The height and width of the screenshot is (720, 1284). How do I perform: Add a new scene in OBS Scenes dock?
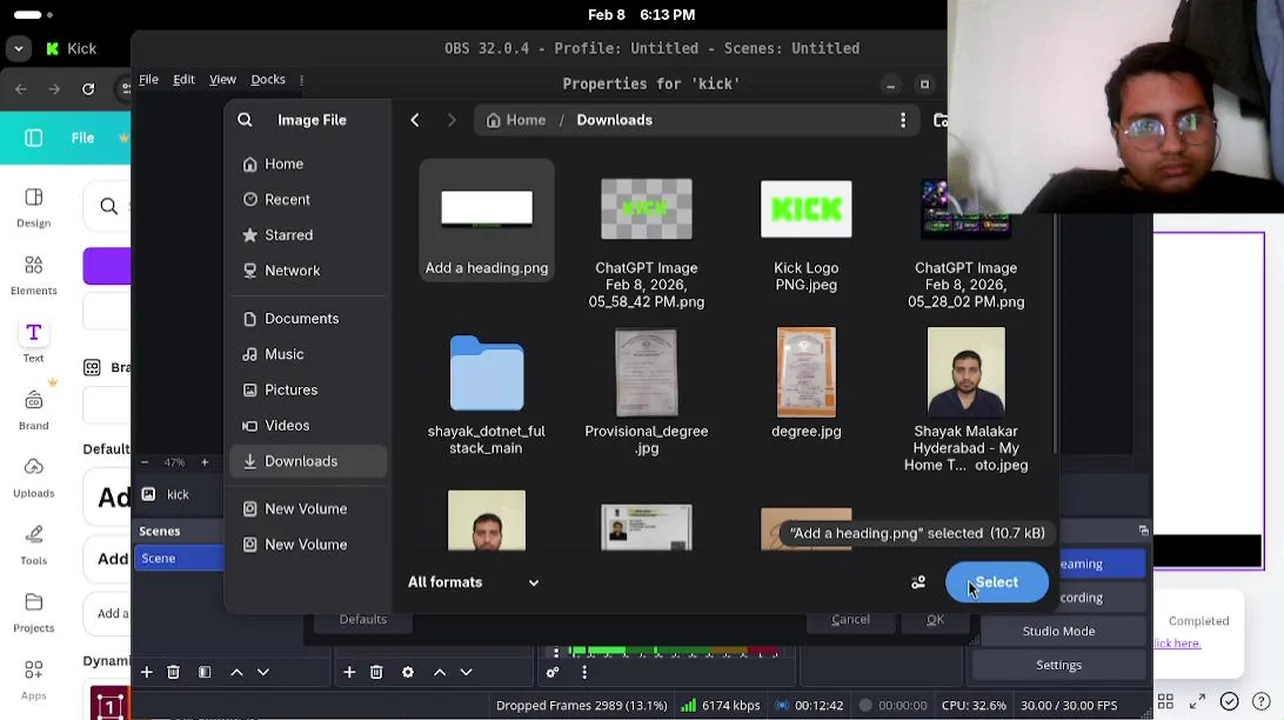pyautogui.click(x=147, y=672)
